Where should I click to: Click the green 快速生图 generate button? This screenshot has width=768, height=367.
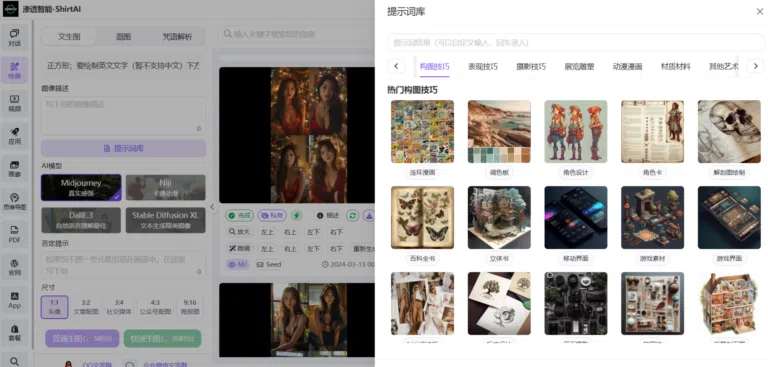tap(163, 338)
